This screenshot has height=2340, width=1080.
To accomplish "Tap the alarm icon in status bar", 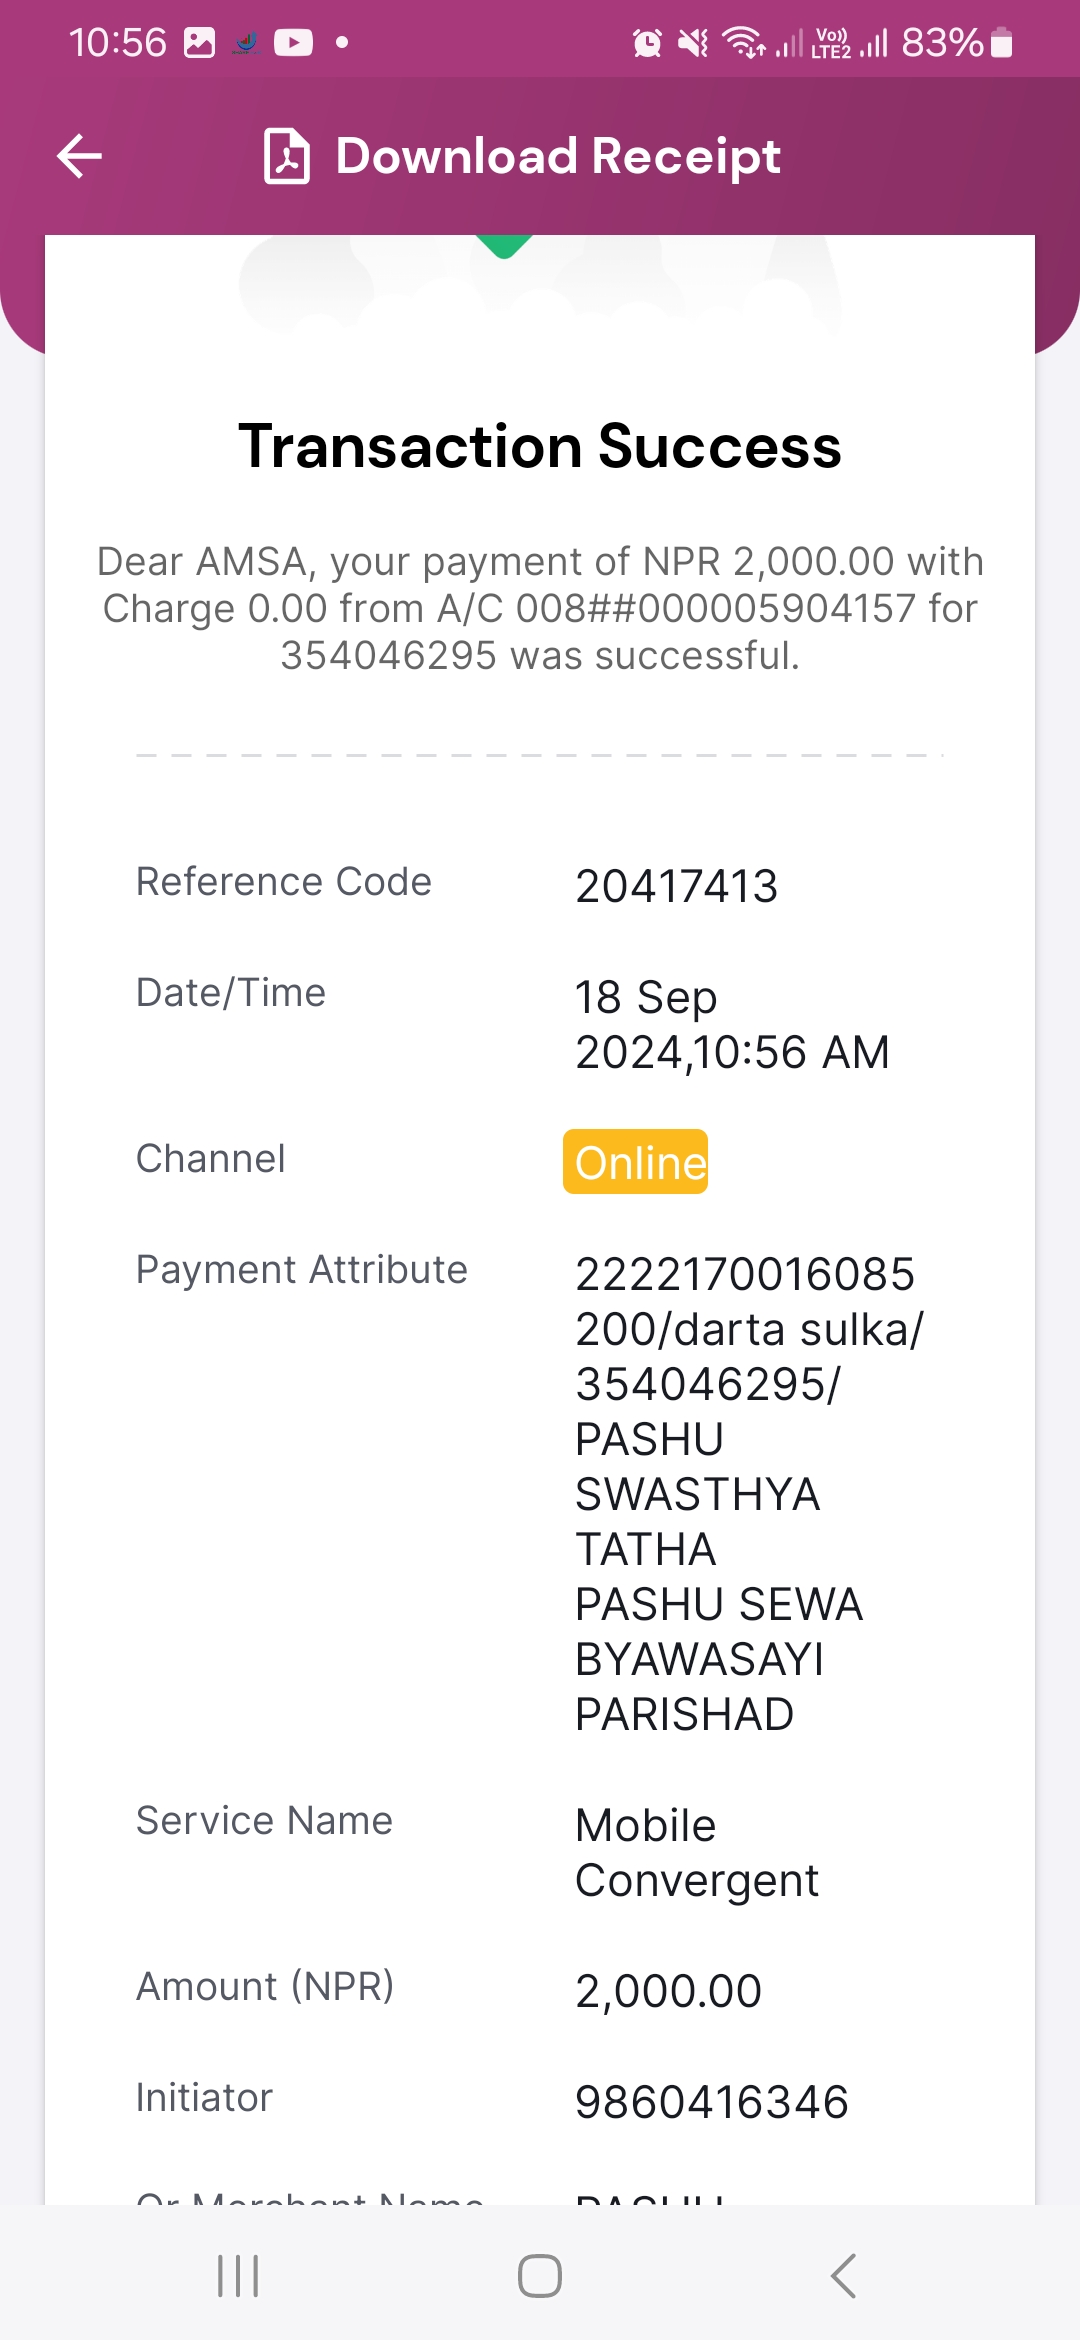I will [x=647, y=43].
